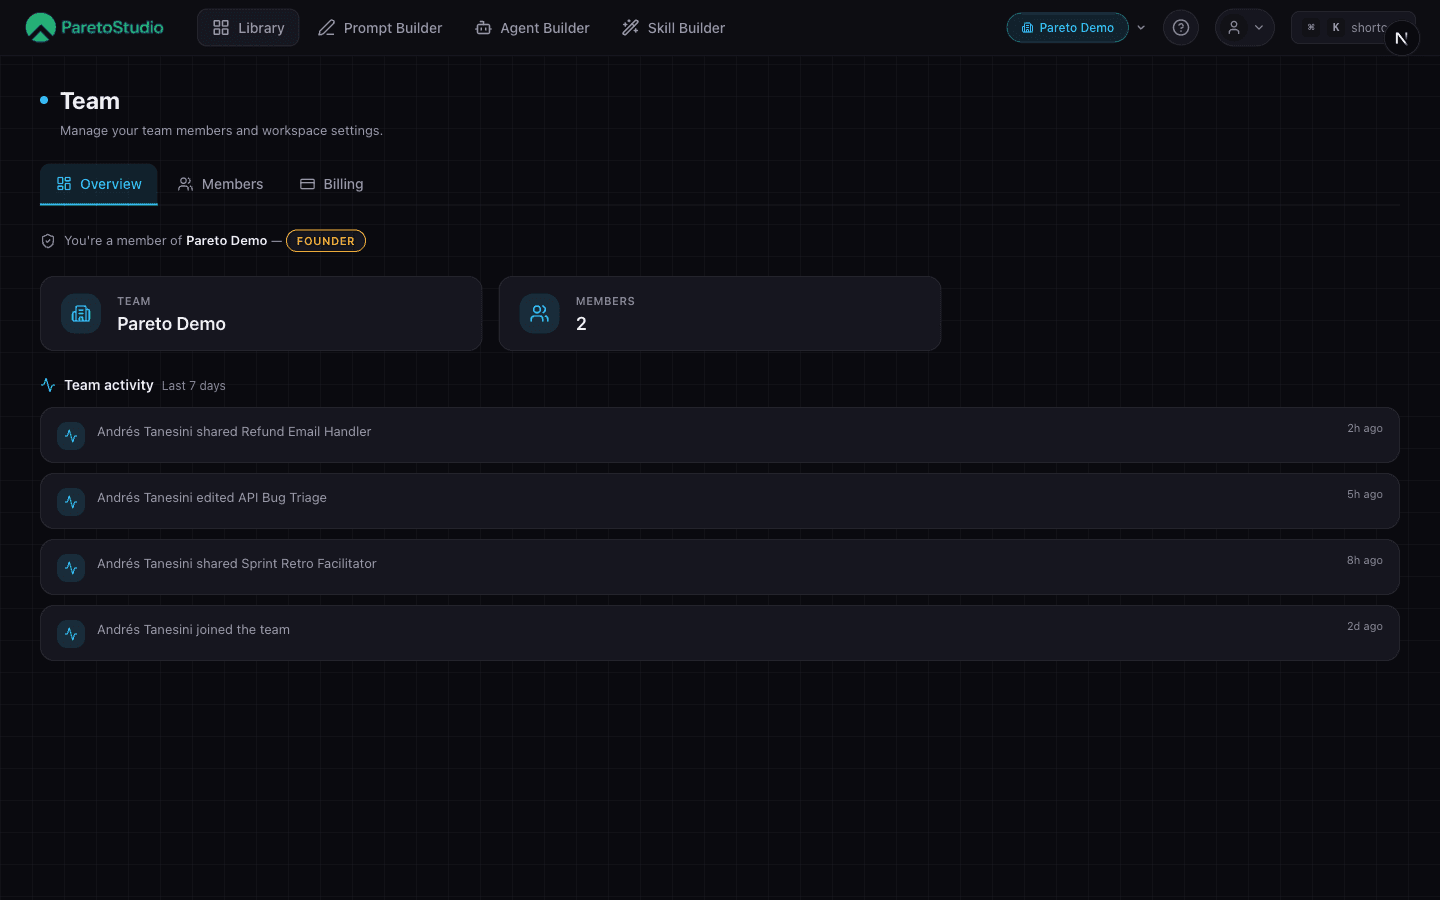Click the ParetoStudio logo

94,28
